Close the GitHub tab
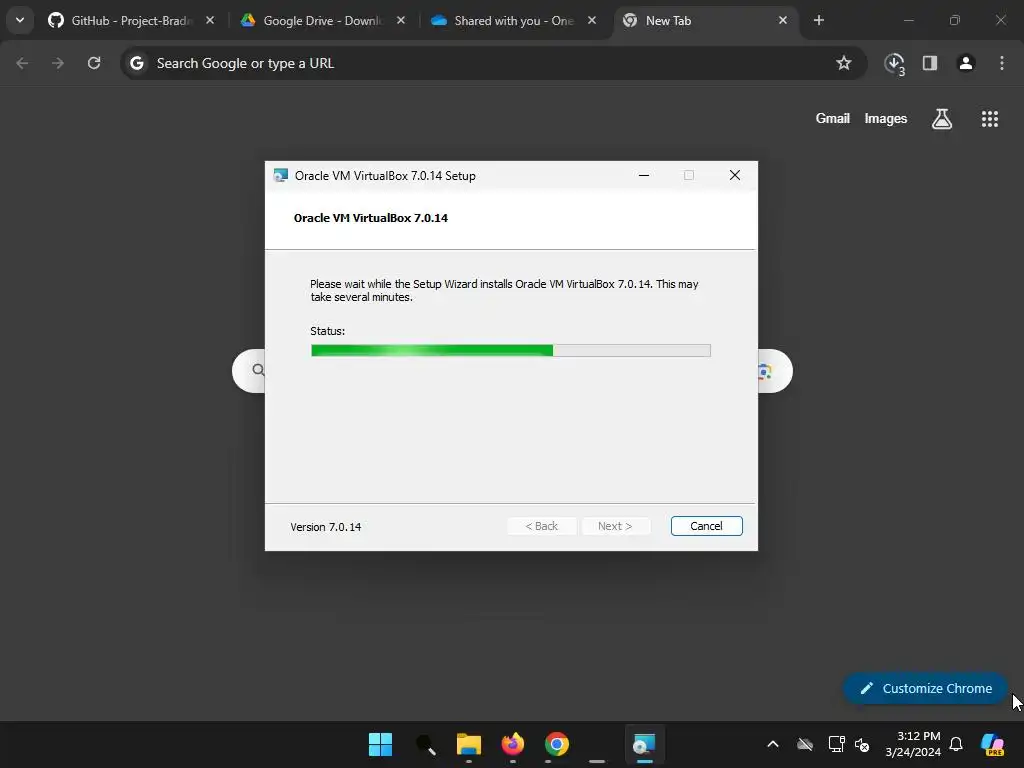This screenshot has width=1024, height=768. point(210,20)
